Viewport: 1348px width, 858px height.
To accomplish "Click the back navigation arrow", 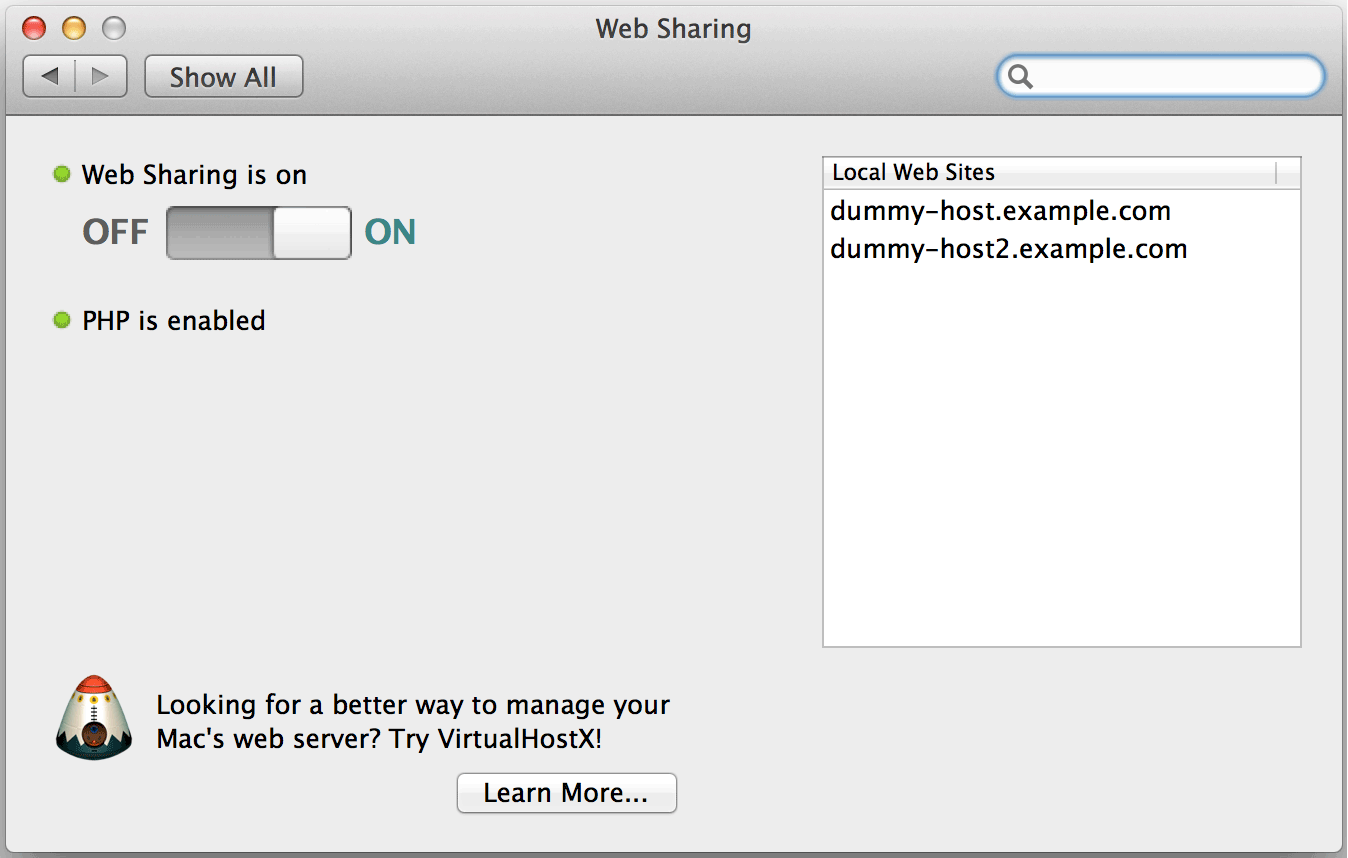I will coord(50,75).
